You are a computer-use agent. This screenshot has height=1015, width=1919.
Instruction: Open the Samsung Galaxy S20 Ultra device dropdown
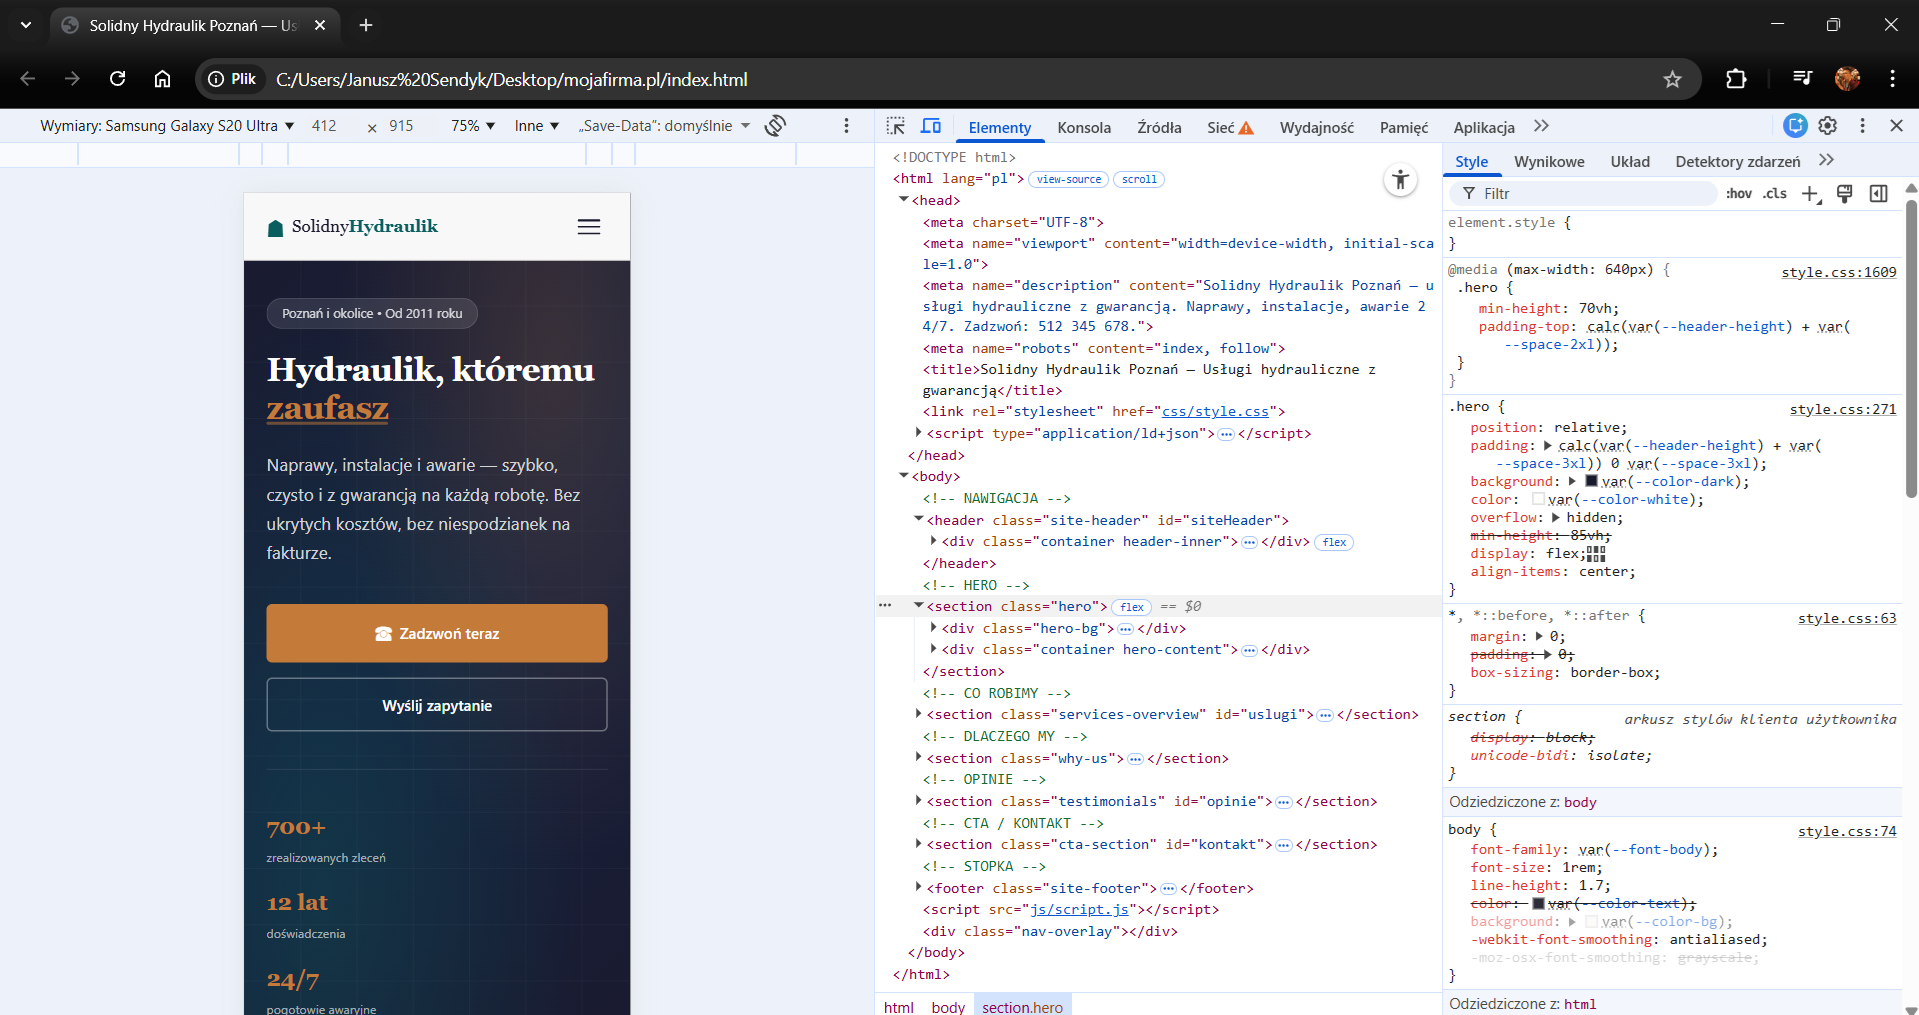click(167, 126)
